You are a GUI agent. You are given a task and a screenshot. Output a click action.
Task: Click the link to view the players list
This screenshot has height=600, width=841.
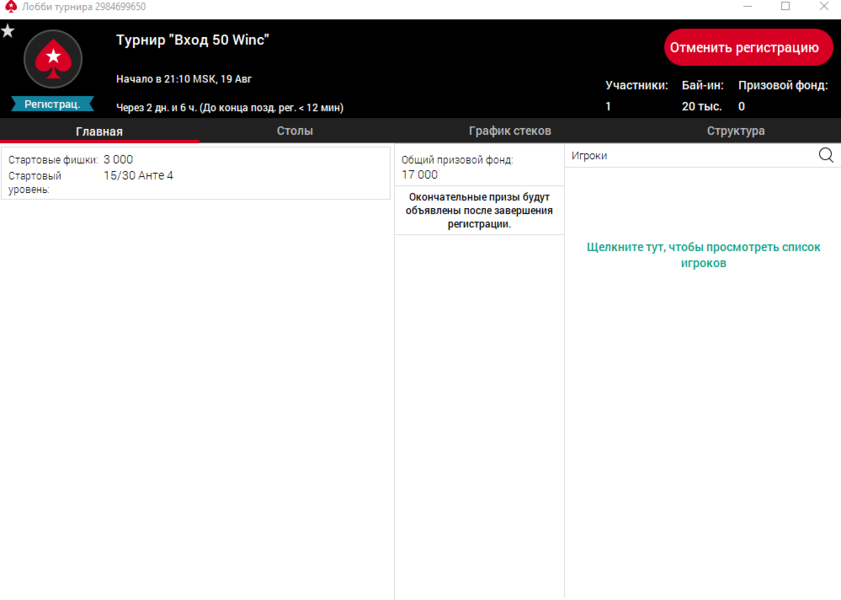point(703,255)
